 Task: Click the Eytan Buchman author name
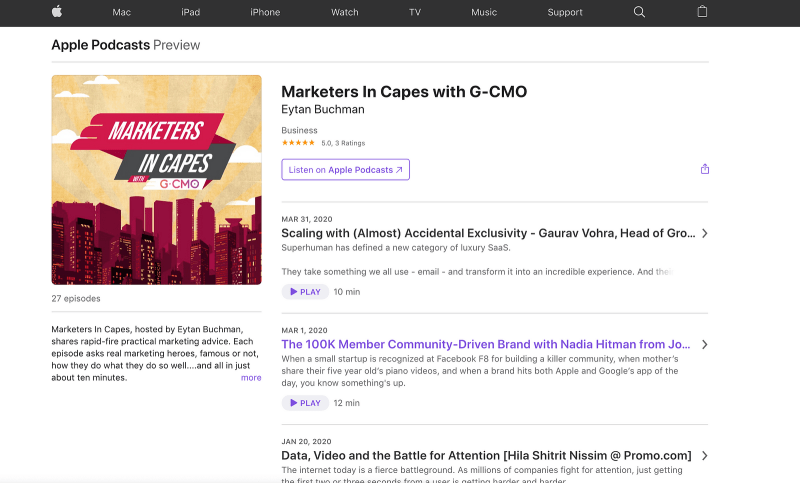[x=323, y=109]
